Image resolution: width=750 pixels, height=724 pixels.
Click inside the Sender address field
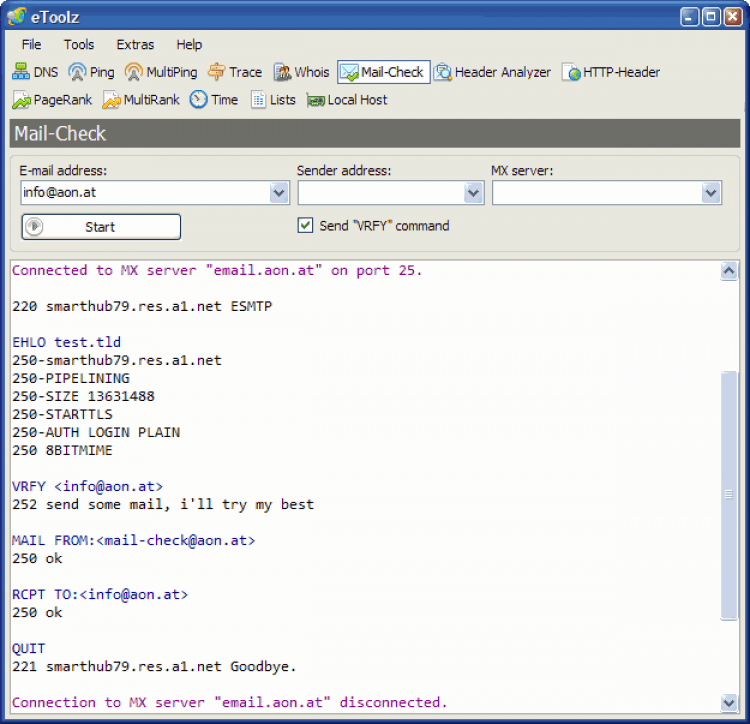(x=380, y=193)
